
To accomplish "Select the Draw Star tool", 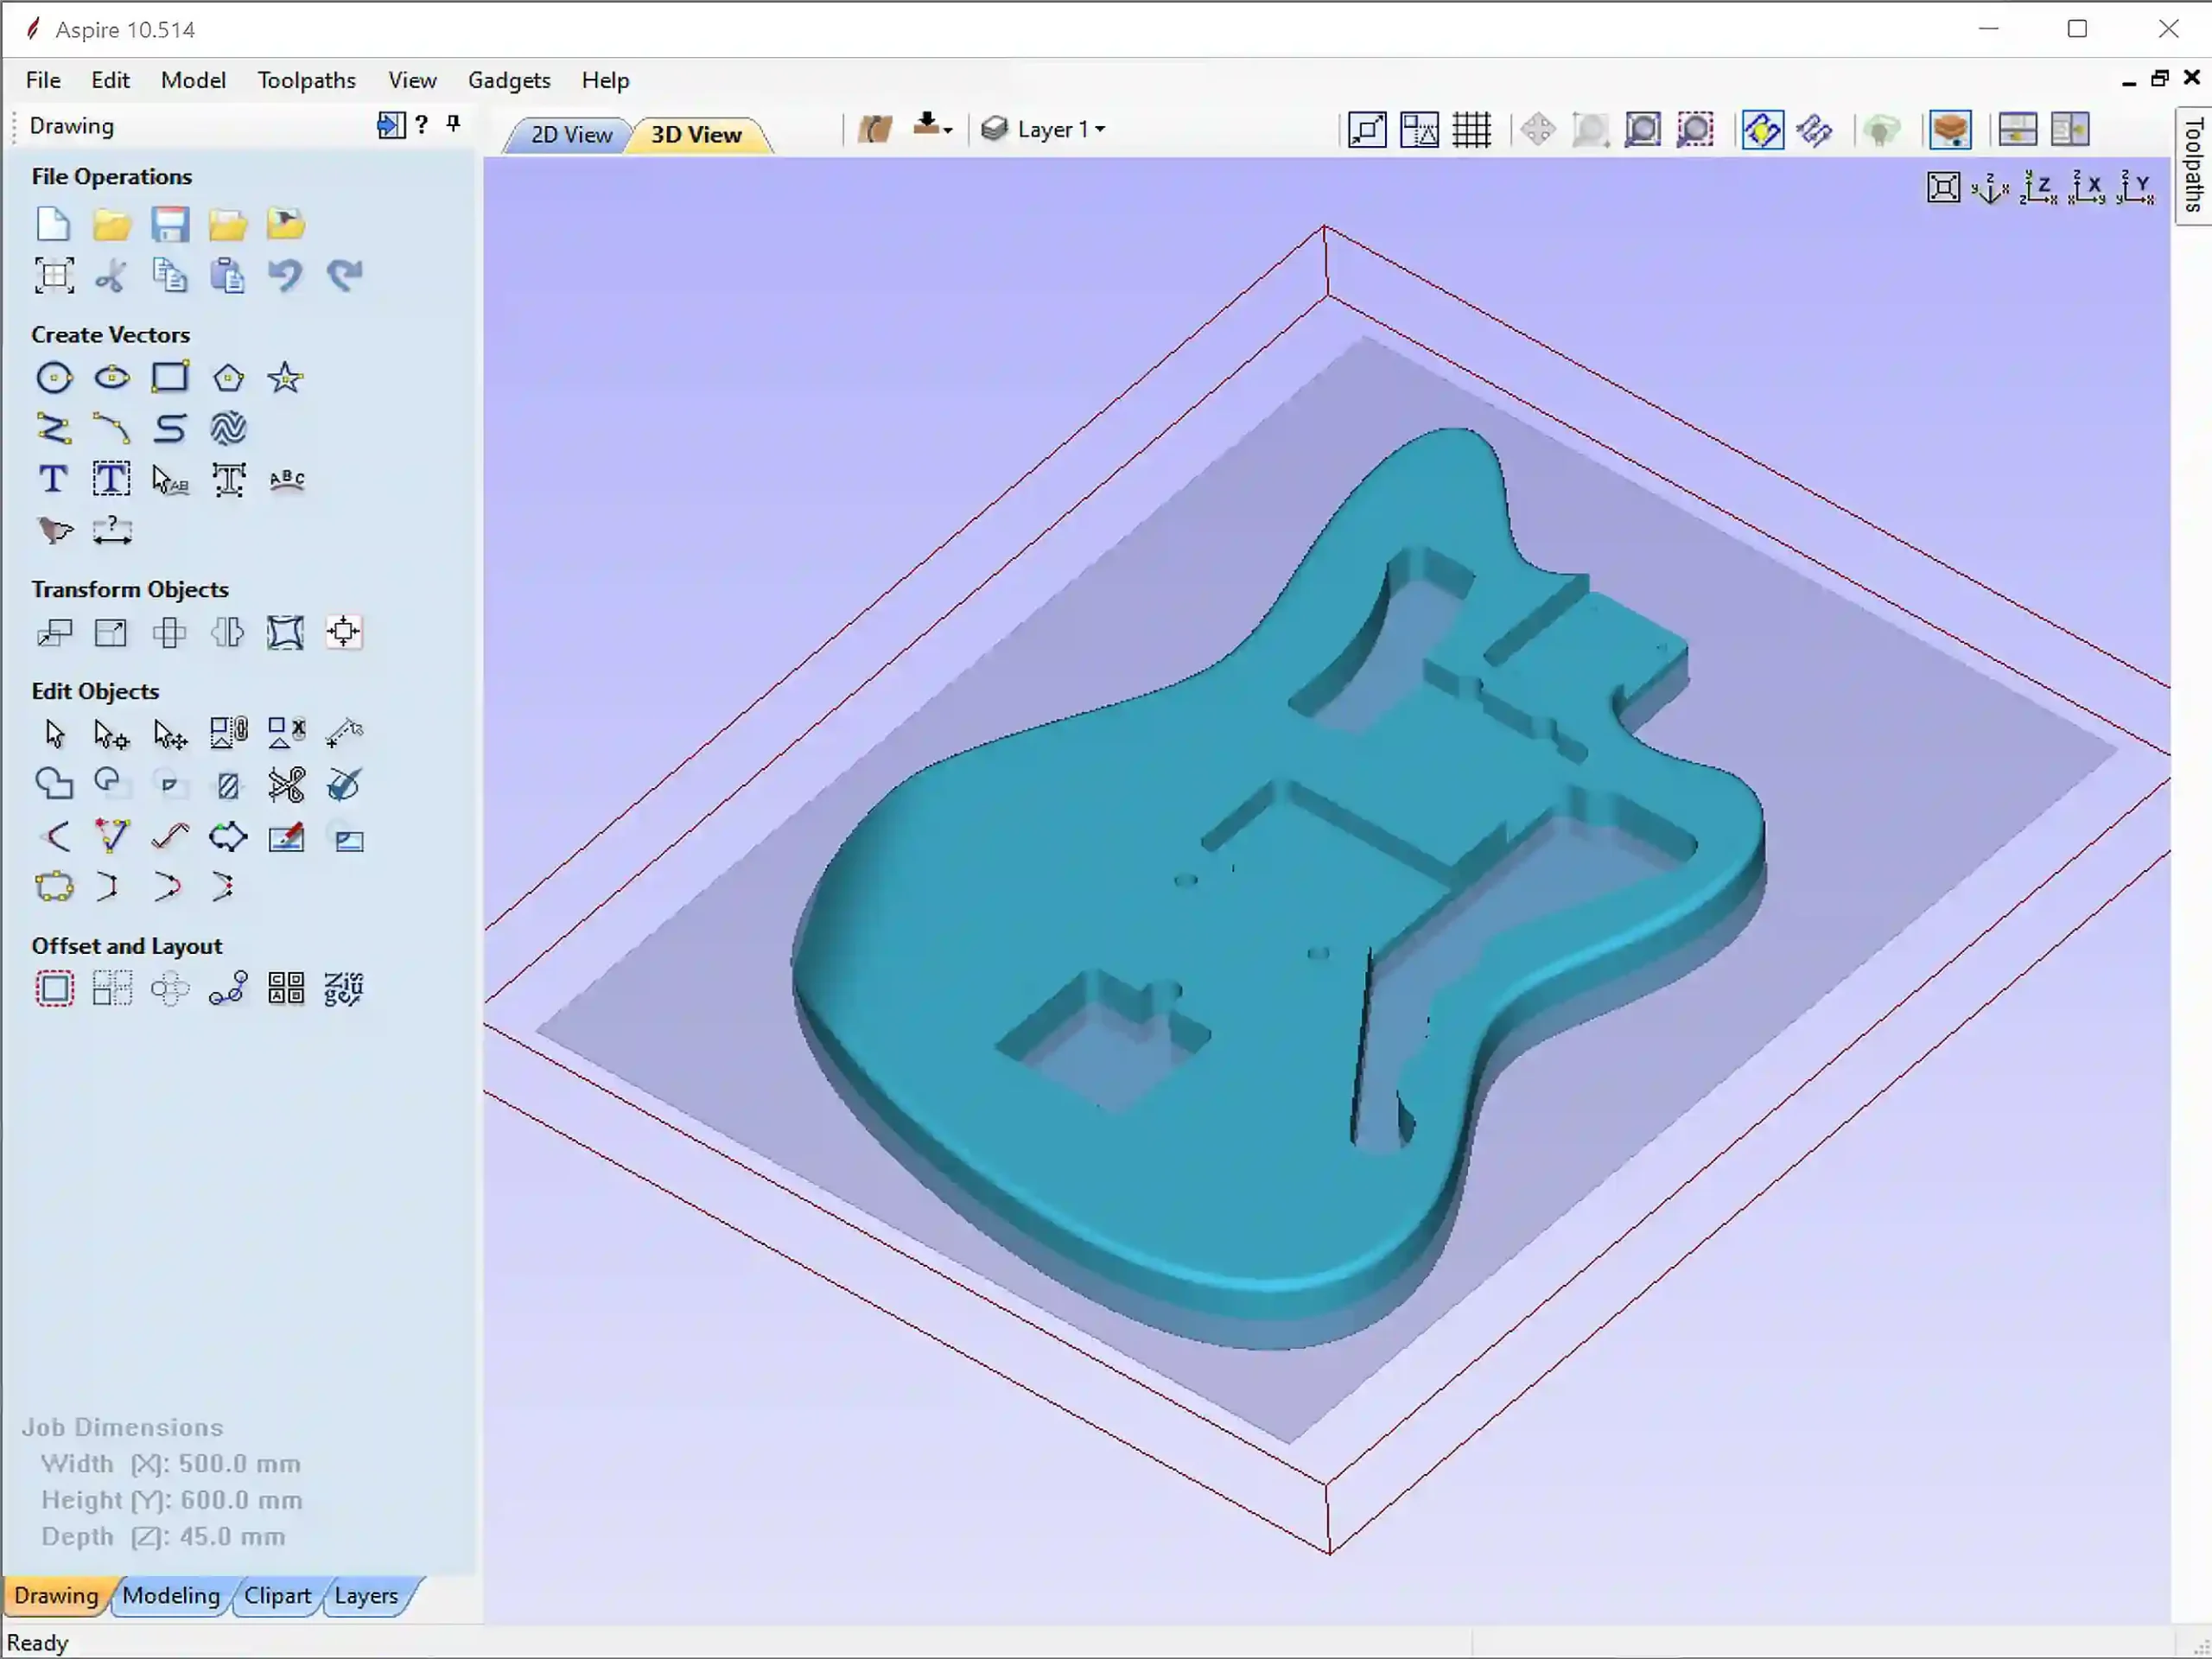I will click(286, 378).
